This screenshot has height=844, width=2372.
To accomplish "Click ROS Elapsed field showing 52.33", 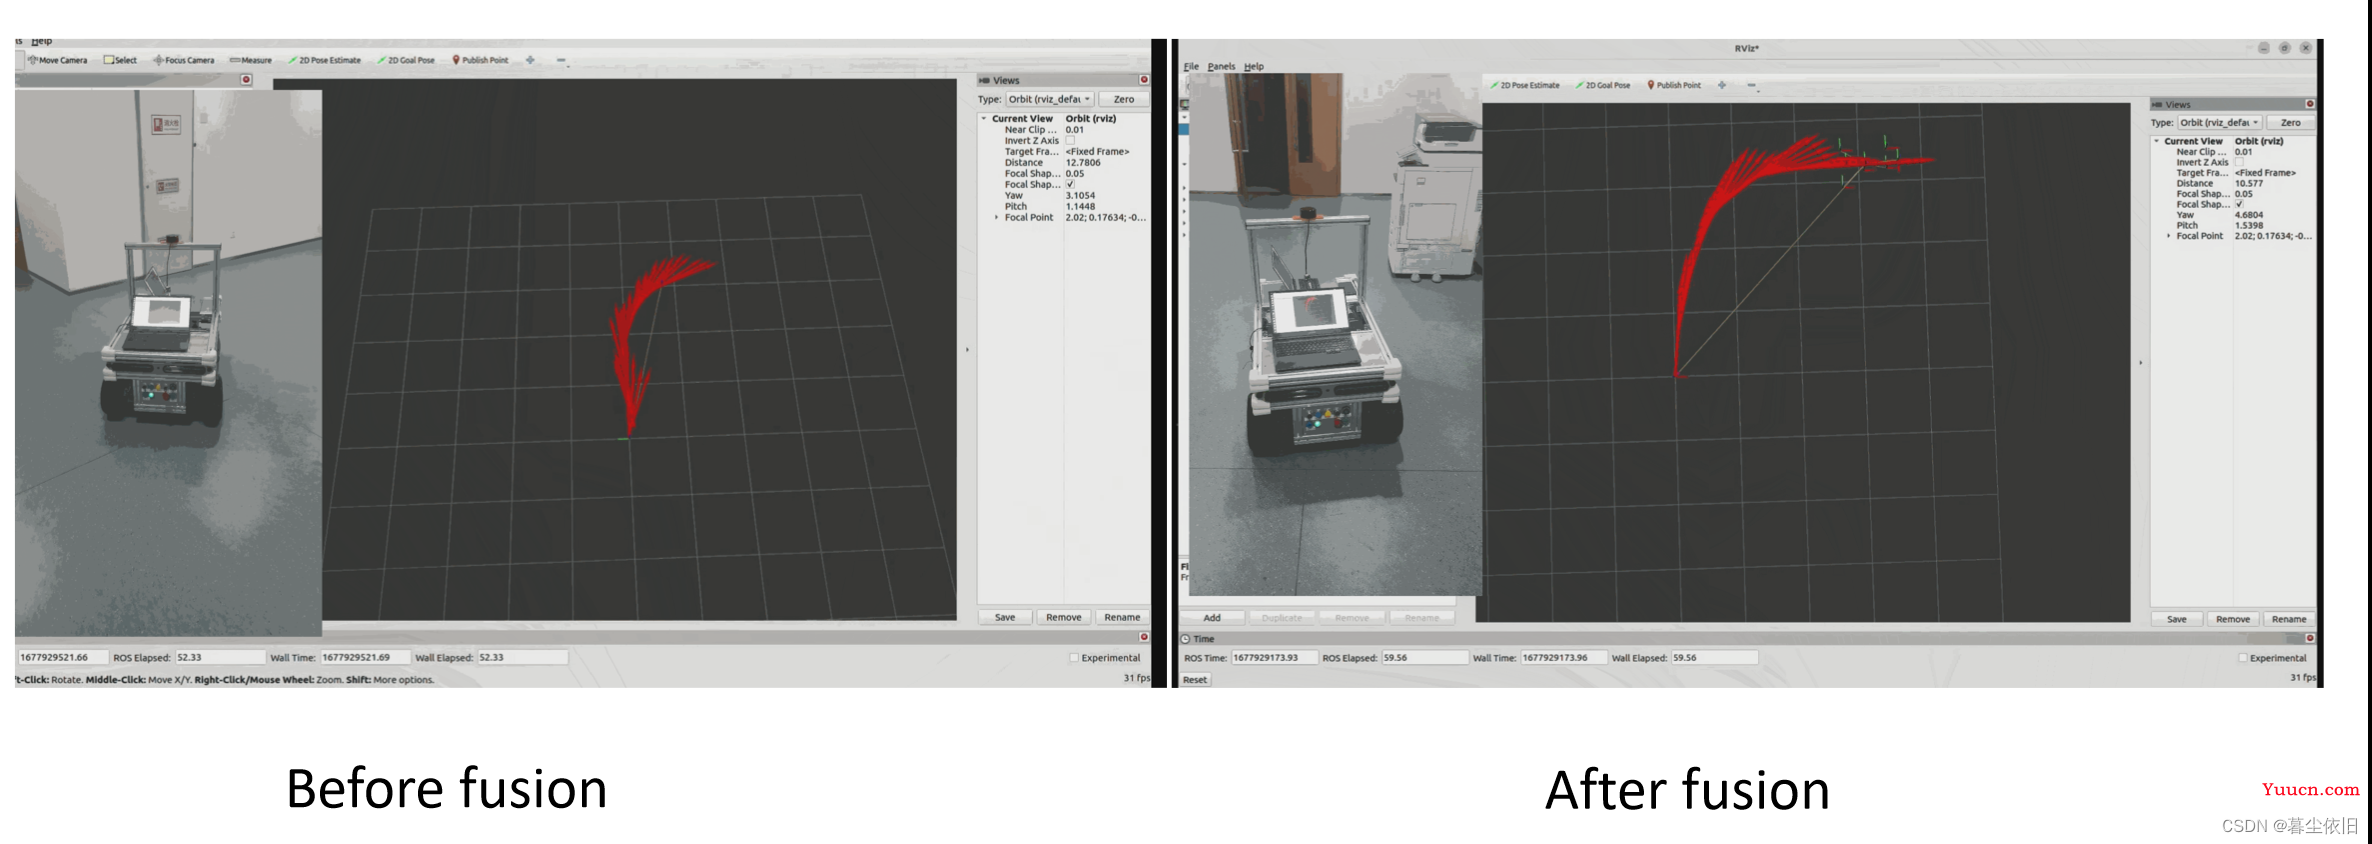I will [220, 657].
